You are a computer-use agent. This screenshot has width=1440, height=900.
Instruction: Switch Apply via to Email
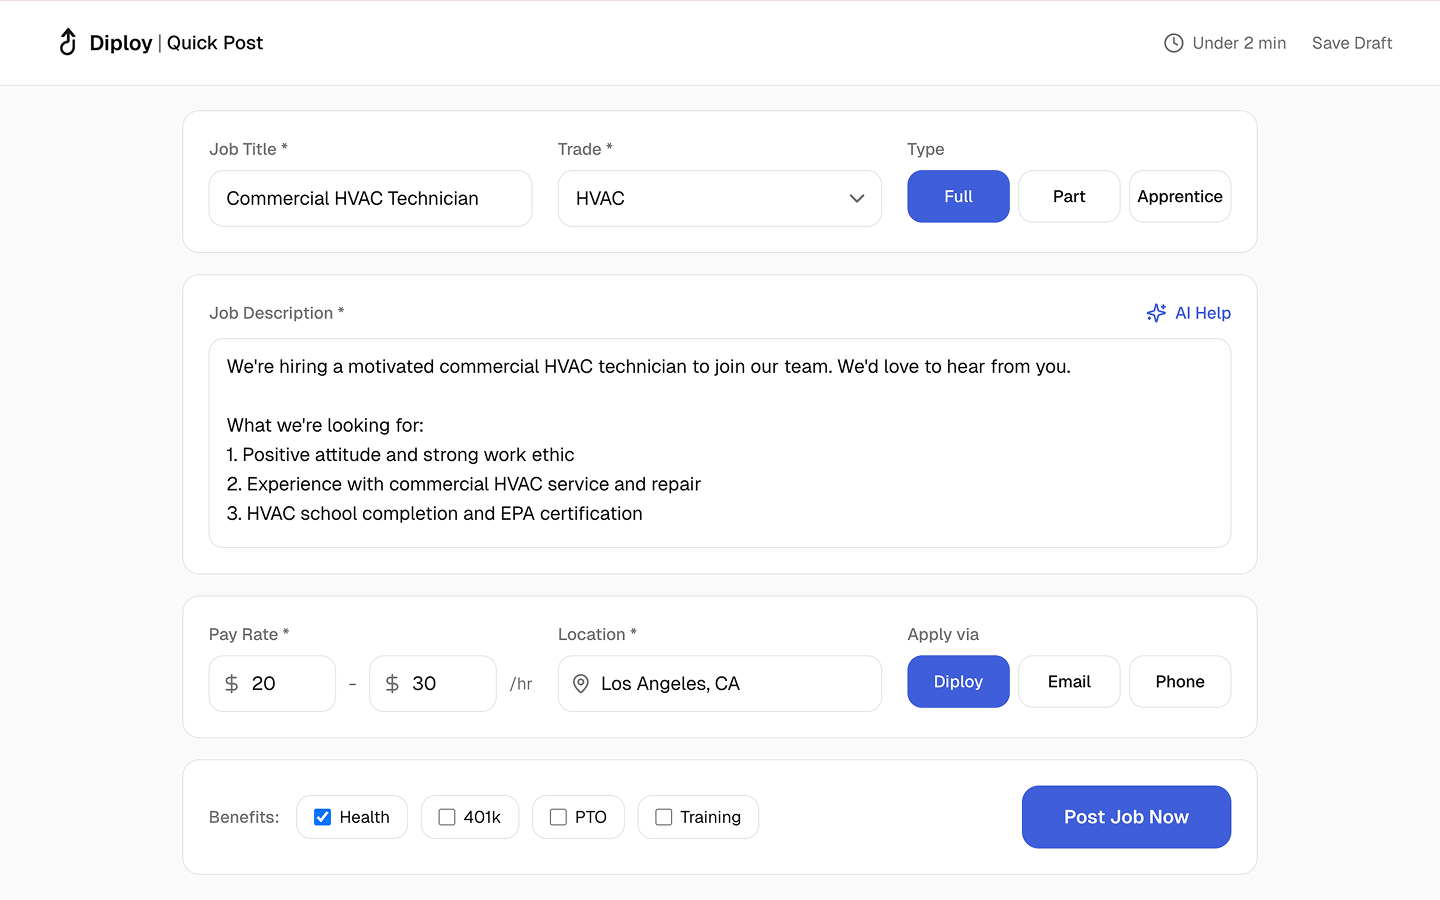coord(1068,682)
